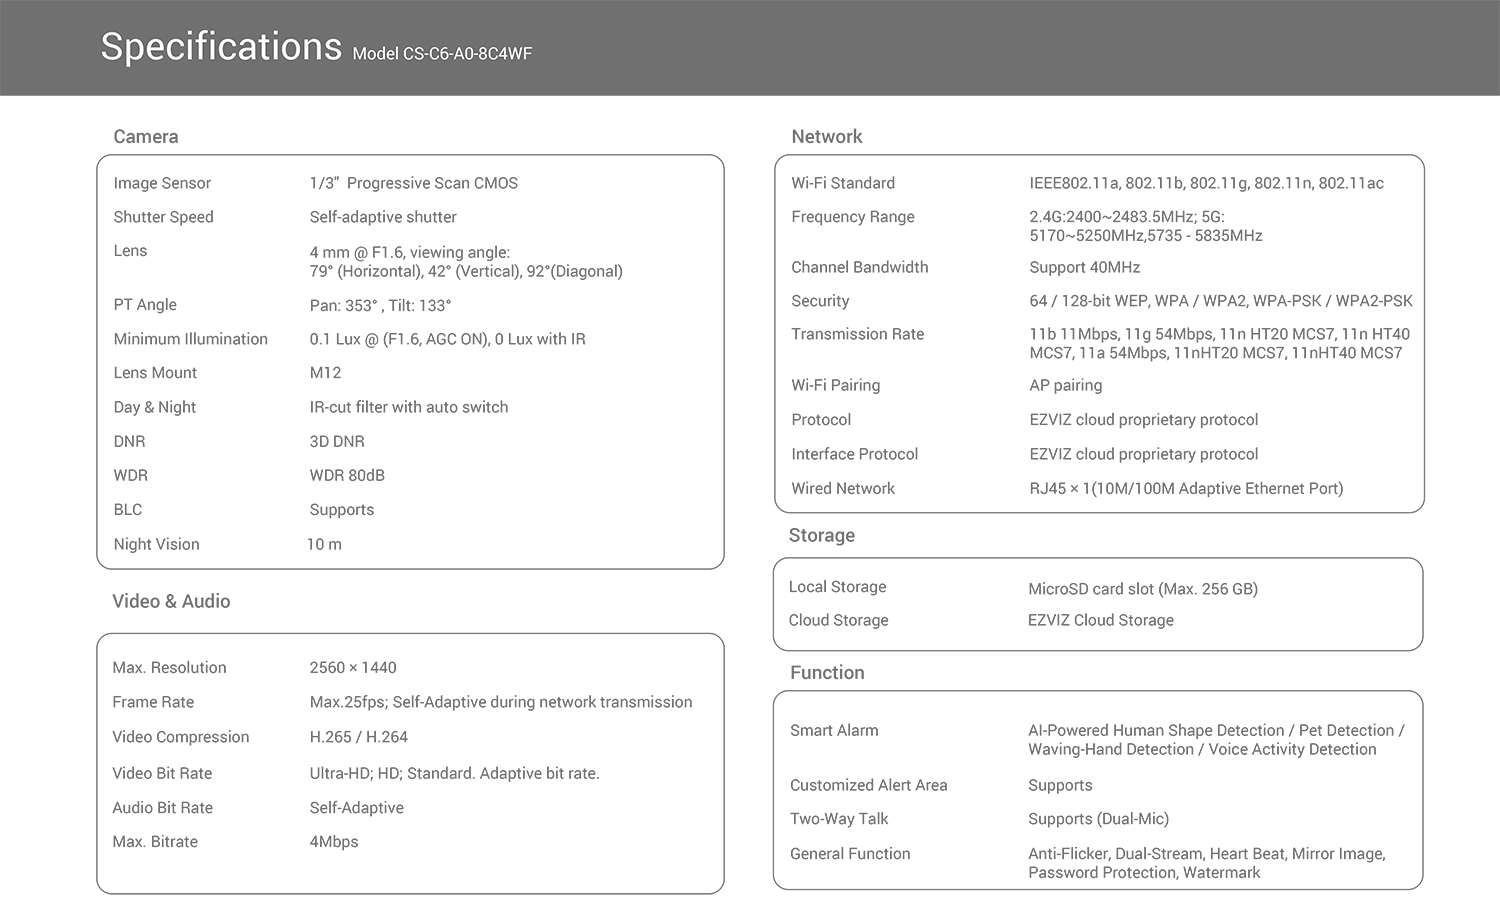Image resolution: width=1500 pixels, height=900 pixels.
Task: Select the Camera section heading
Action: (146, 137)
